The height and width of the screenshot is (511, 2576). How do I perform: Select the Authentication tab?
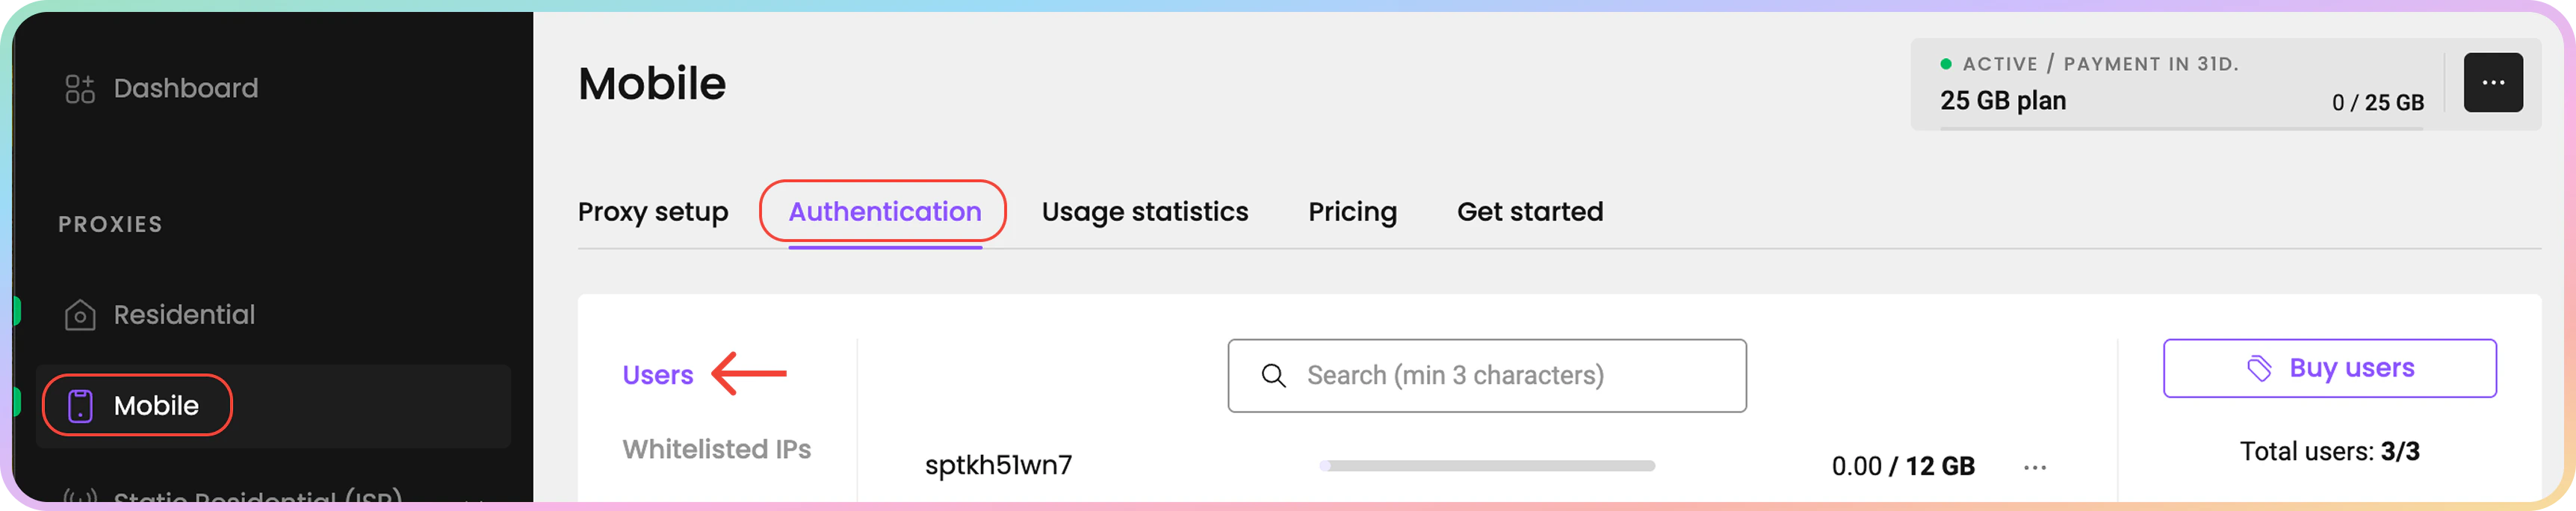pos(884,212)
